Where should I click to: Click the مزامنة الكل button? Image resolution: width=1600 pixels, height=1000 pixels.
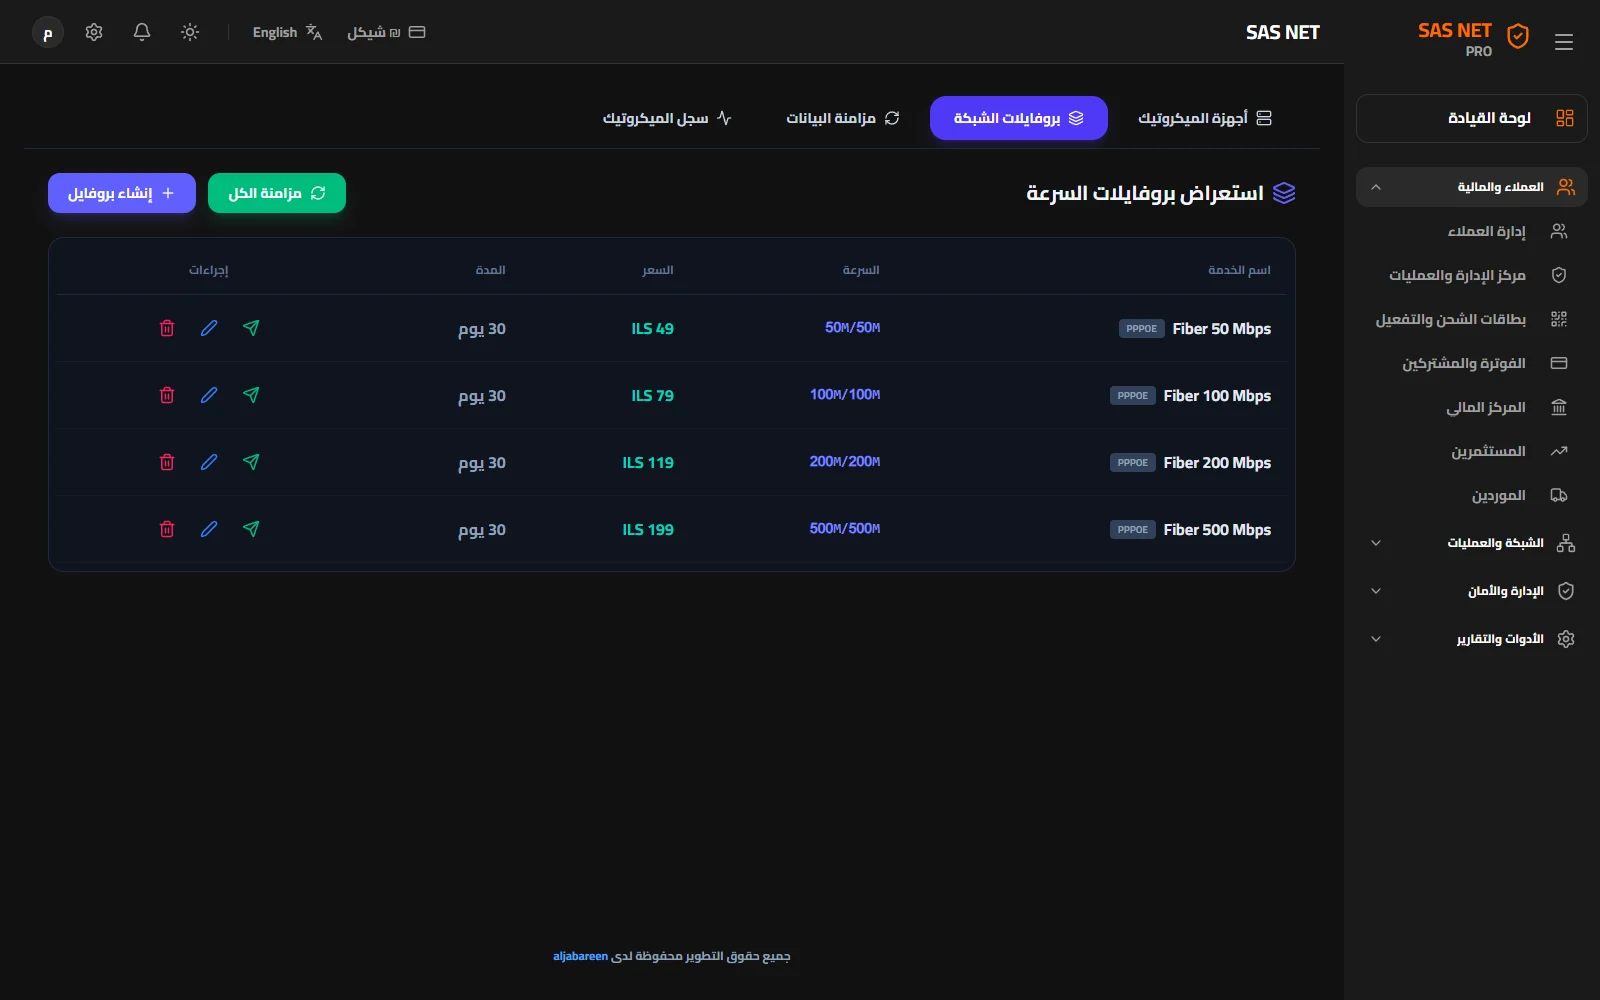[x=277, y=193]
